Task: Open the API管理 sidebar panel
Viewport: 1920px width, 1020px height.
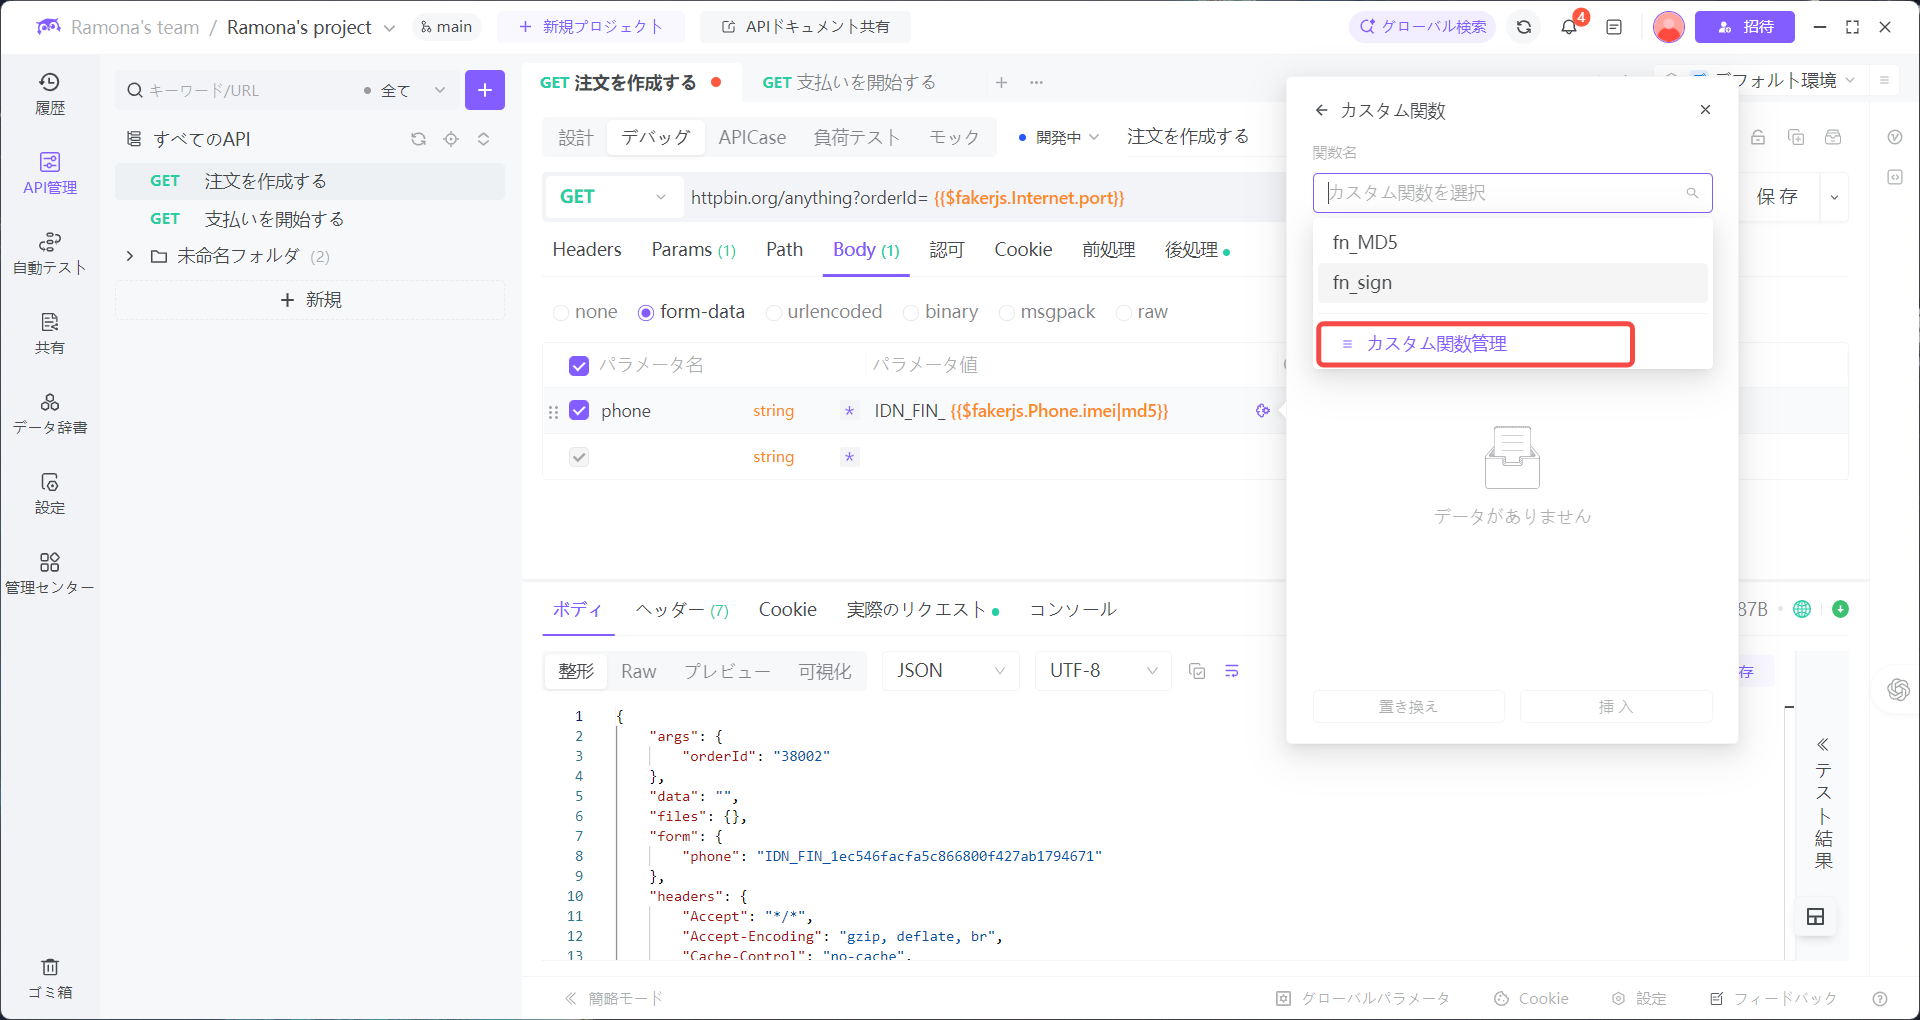Action: pos(50,170)
